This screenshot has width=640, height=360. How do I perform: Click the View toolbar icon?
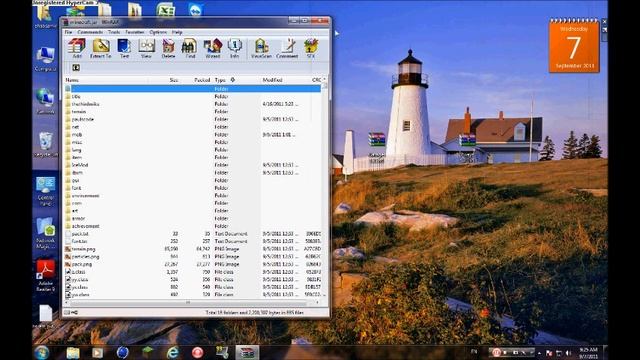pos(146,48)
